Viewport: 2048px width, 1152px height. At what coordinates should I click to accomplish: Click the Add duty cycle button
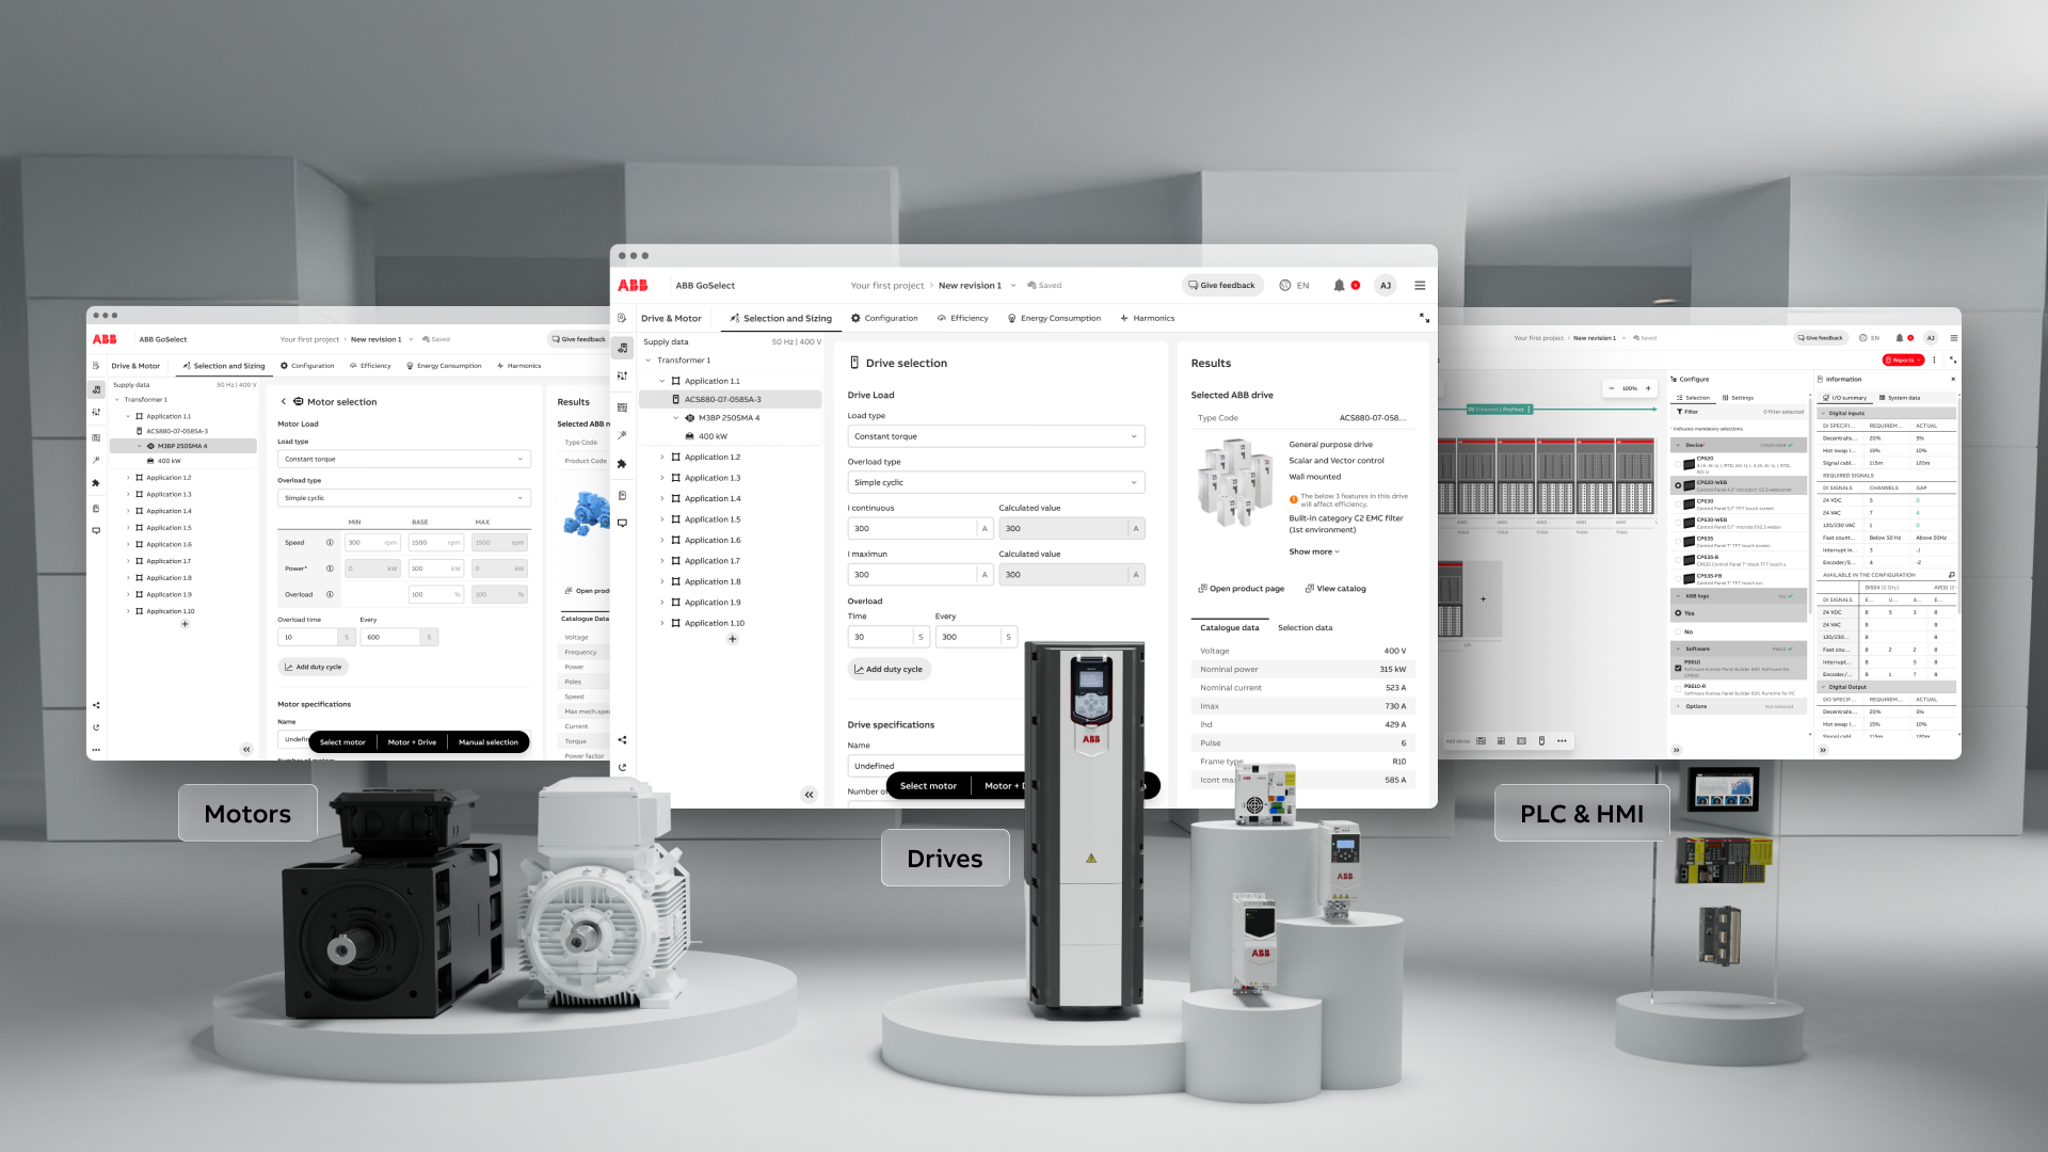tap(889, 669)
